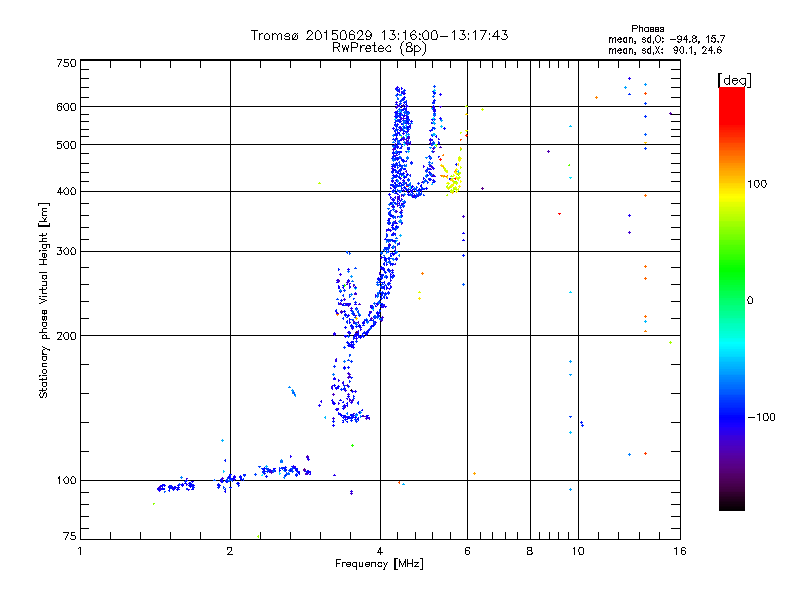Select the "mean, sd,O: -94.8, 15.7" statistic

[x=666, y=39]
